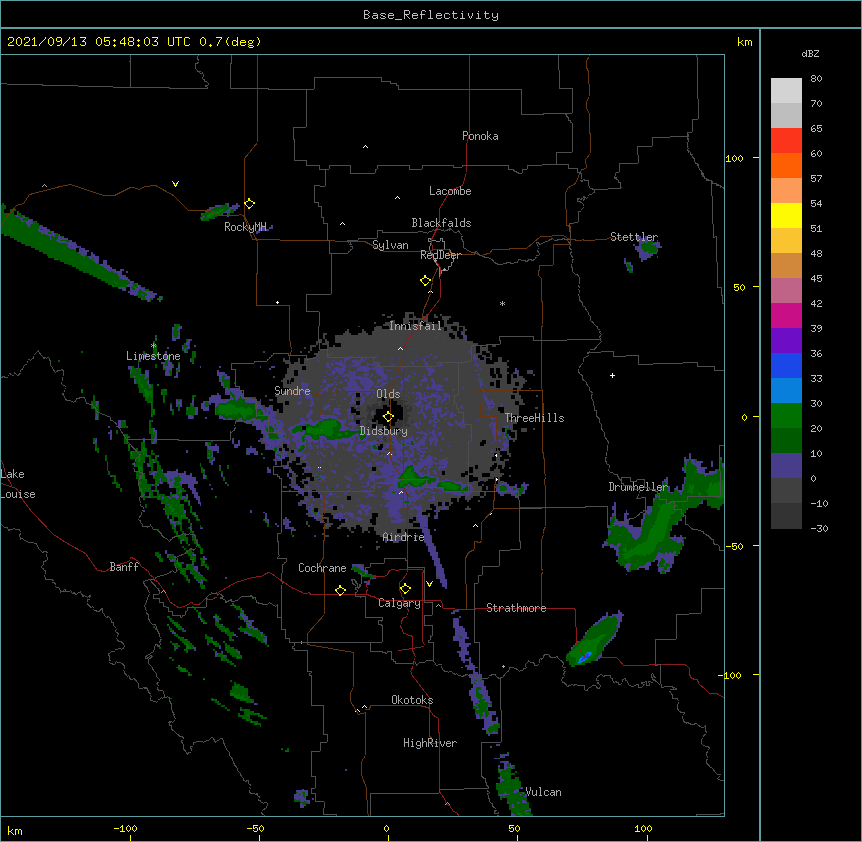
Task: Click the yellow V marker northwest of RockyMH
Action: coord(175,184)
